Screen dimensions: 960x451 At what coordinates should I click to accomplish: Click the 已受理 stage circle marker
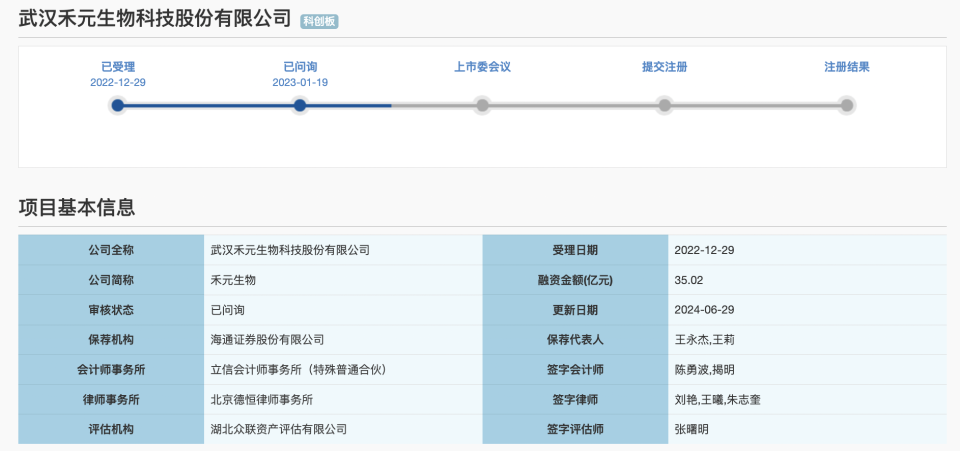[118, 105]
